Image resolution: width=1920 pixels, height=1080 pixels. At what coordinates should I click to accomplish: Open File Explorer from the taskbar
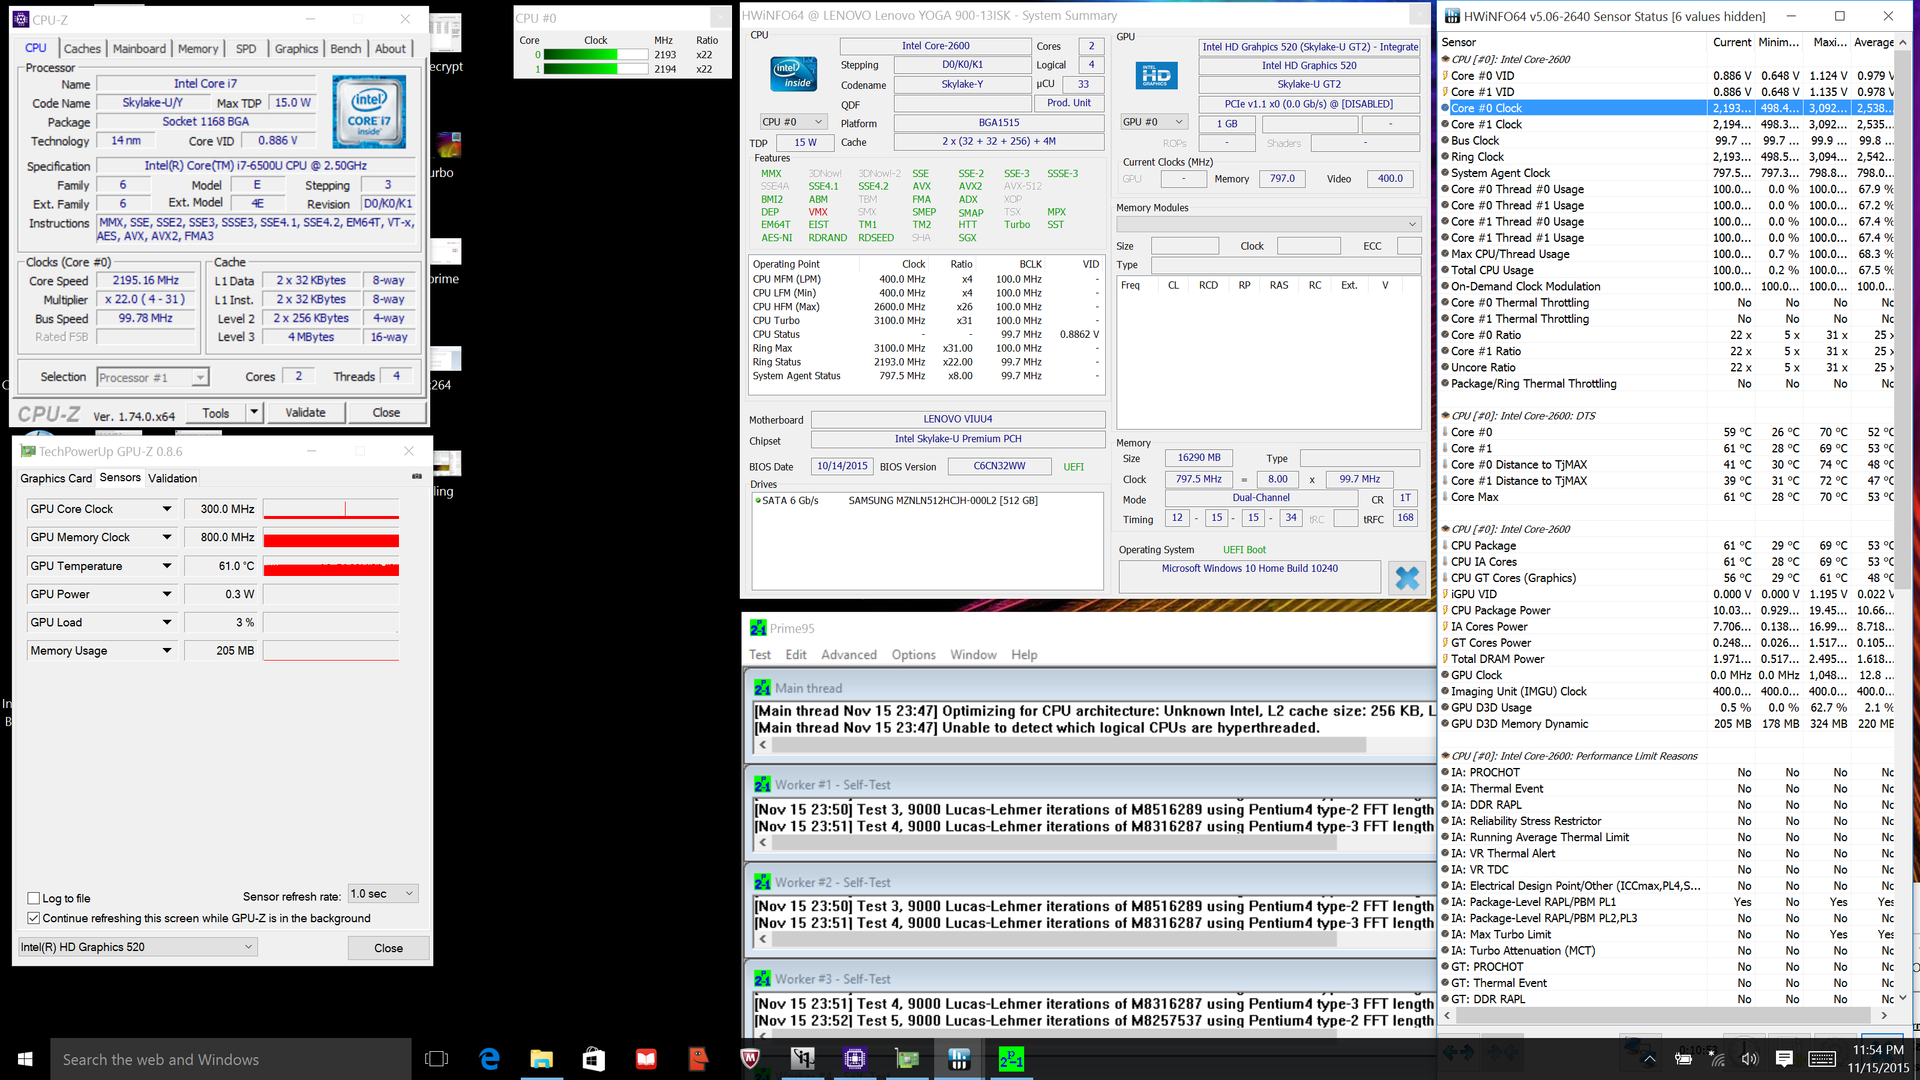tap(541, 1059)
